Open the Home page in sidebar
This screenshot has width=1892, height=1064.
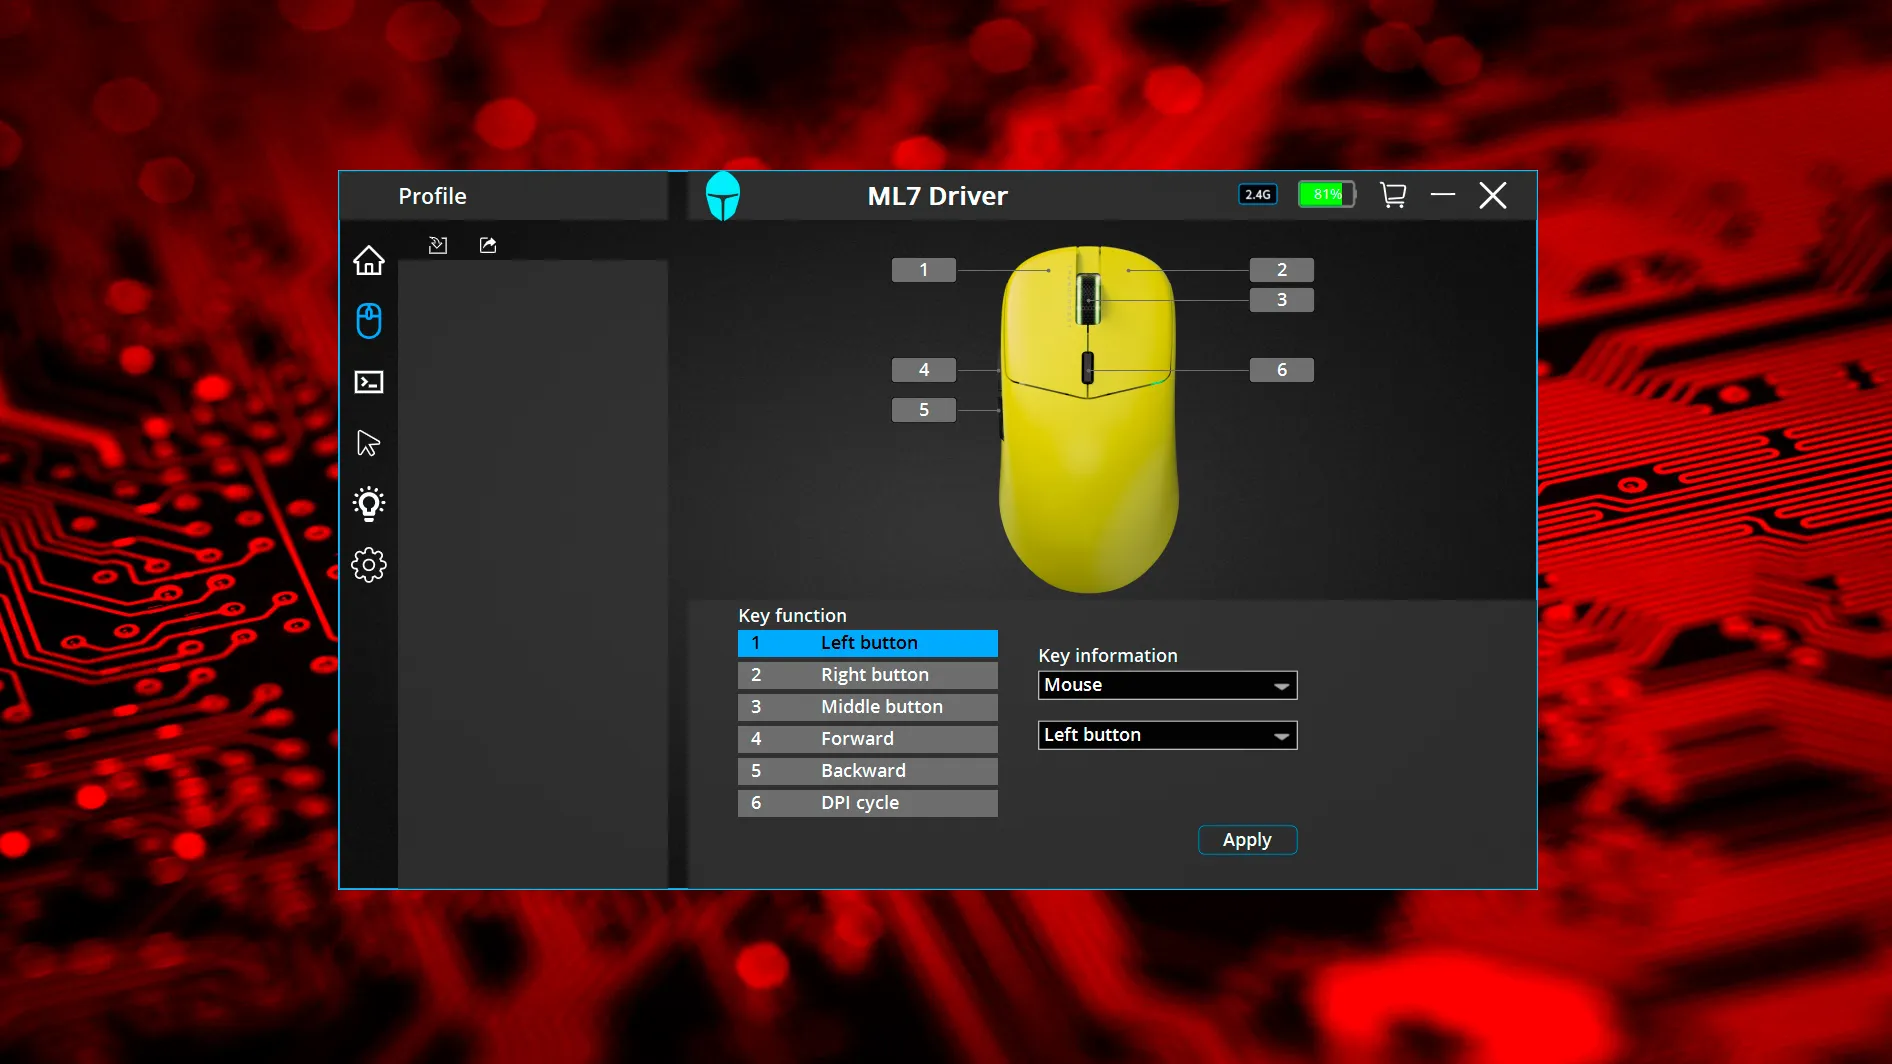[369, 260]
